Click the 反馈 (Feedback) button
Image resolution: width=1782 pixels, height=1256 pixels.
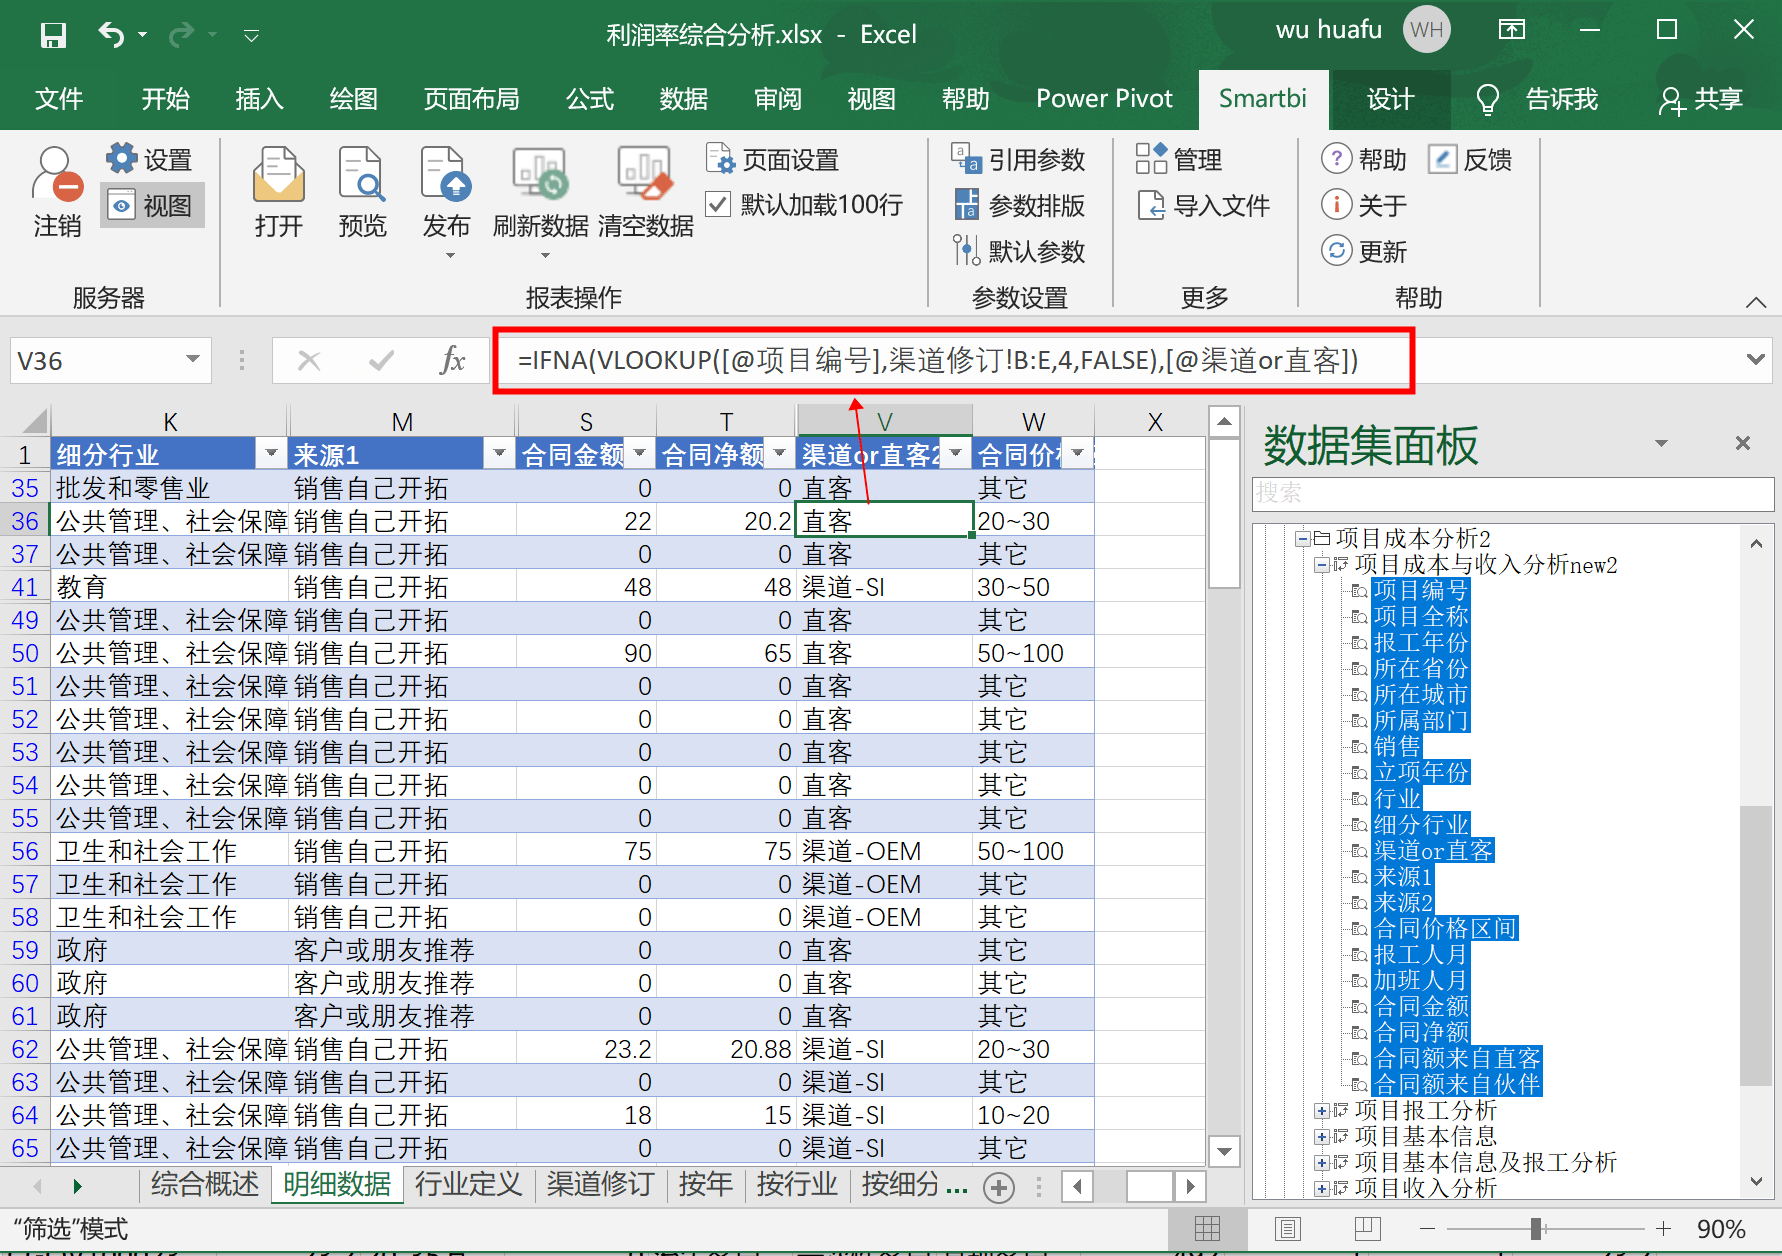click(x=1470, y=158)
